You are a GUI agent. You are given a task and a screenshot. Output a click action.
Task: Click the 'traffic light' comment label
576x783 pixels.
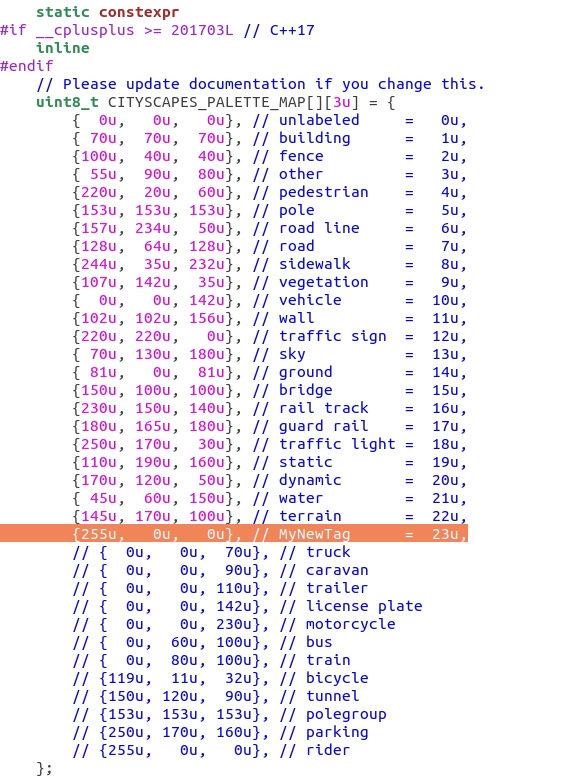click(337, 444)
